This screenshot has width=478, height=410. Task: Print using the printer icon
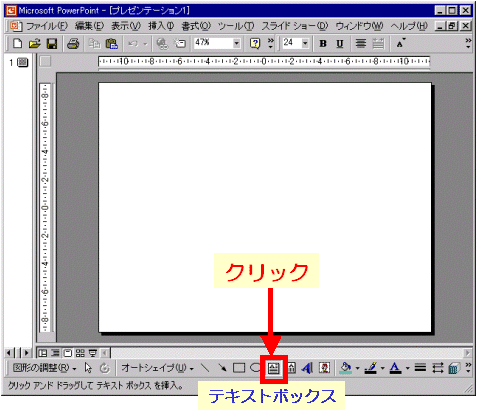click(73, 44)
